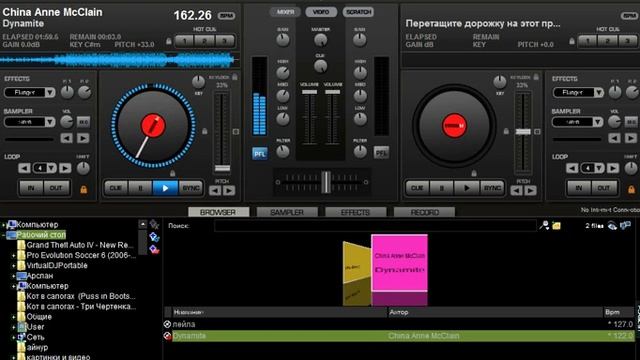Open the BROWSER tab

pyautogui.click(x=218, y=212)
